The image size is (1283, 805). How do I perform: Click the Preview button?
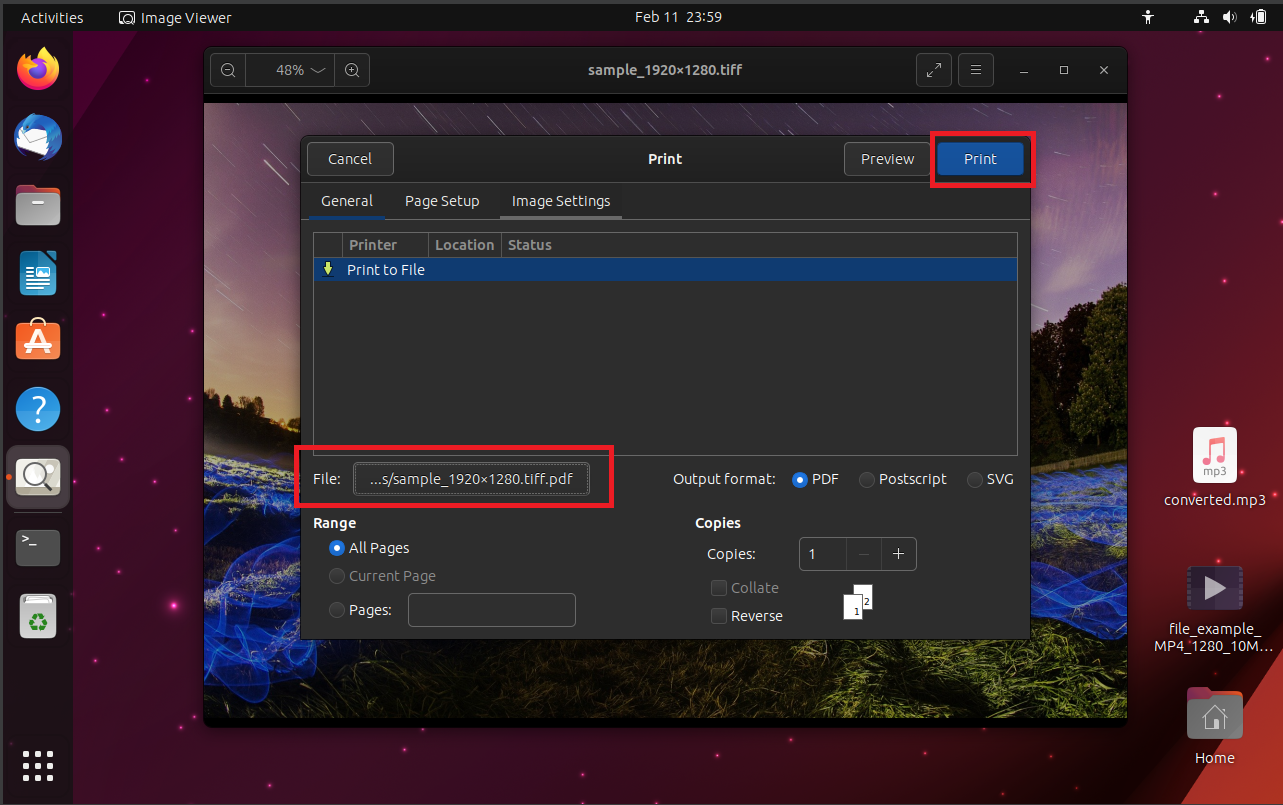pos(886,158)
